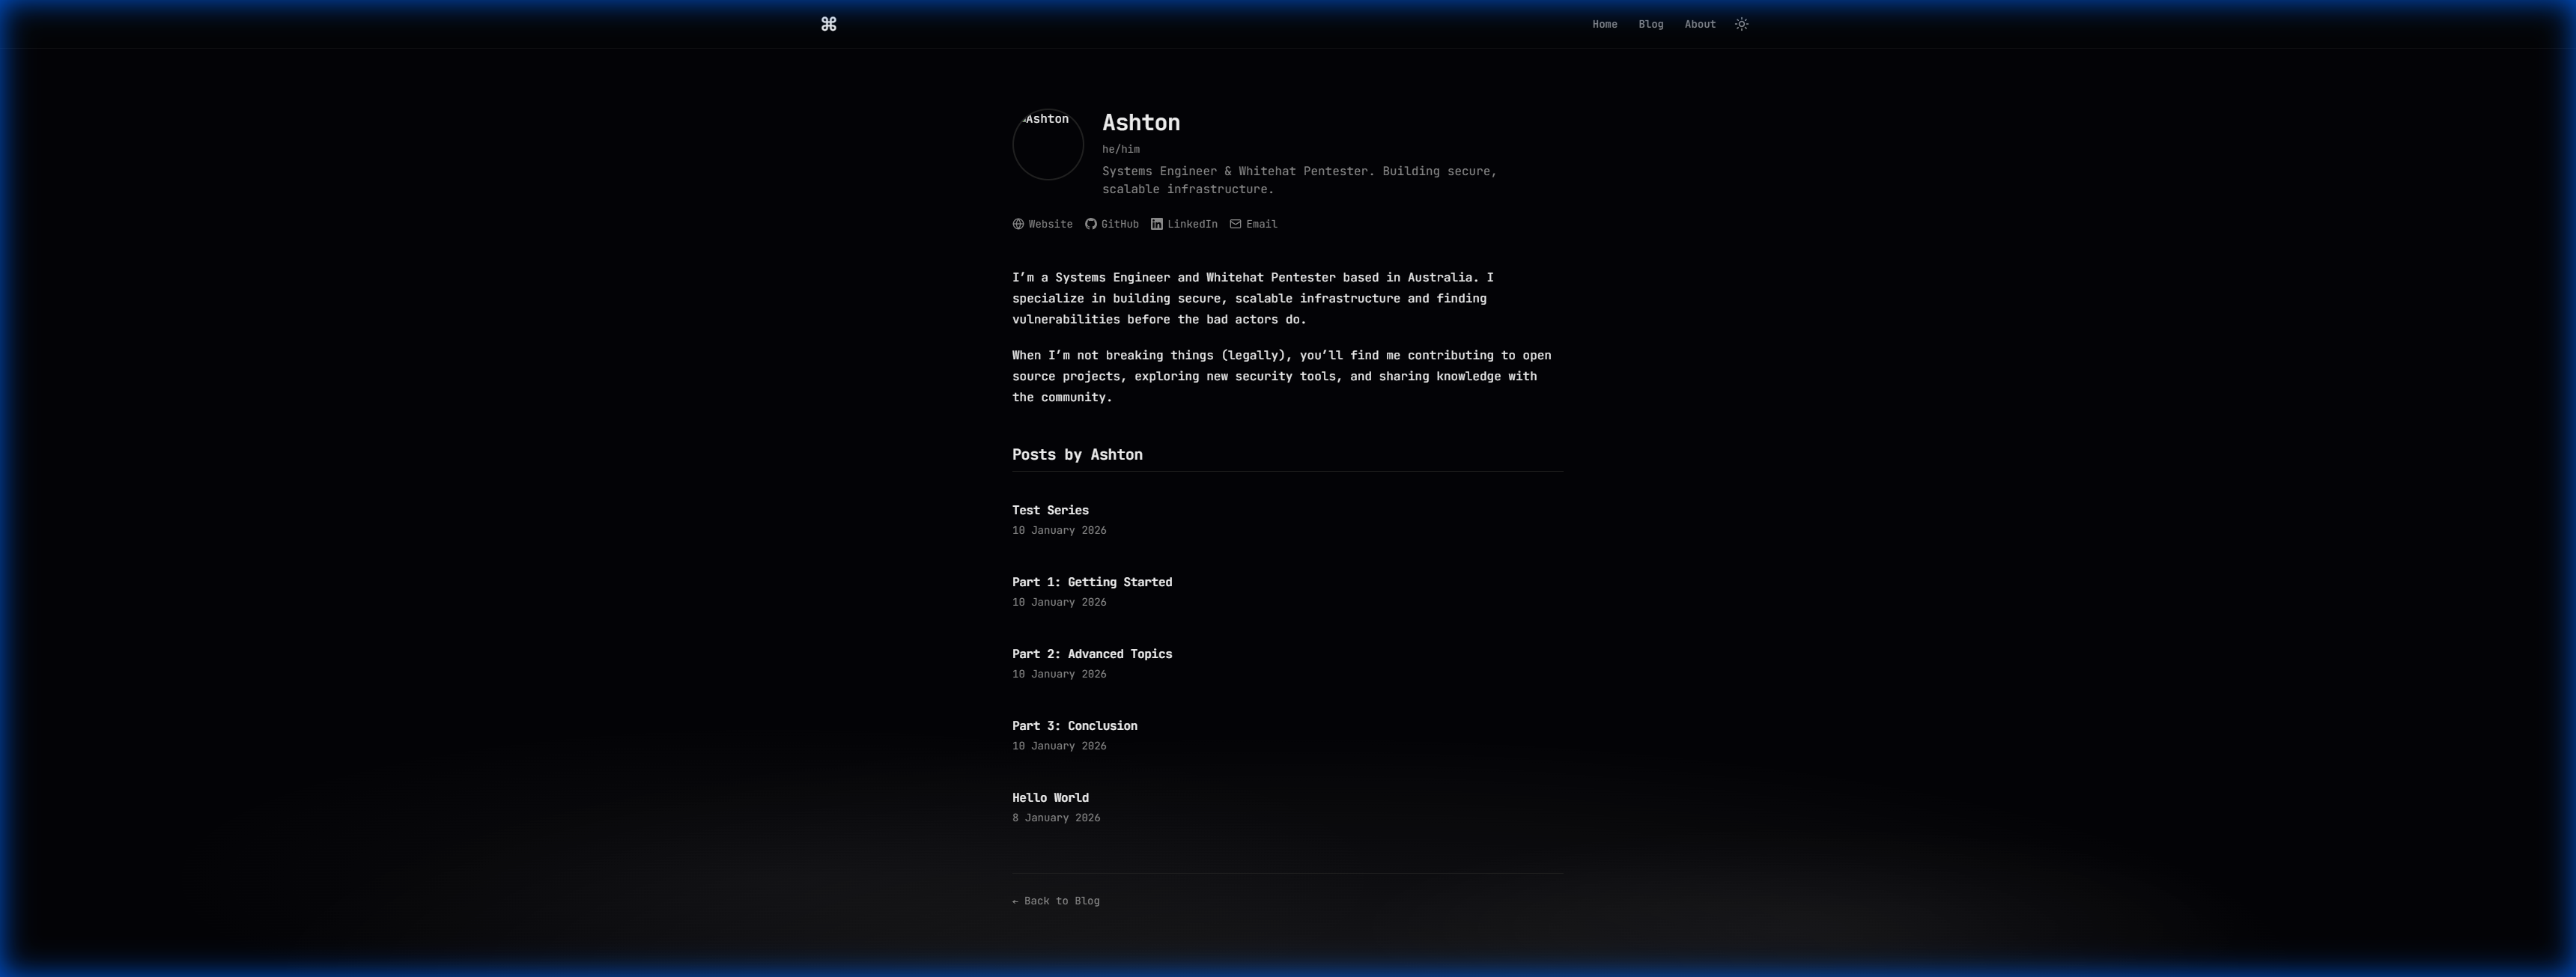The width and height of the screenshot is (2576, 977).
Task: Click the globe Website icon
Action: 1018,224
